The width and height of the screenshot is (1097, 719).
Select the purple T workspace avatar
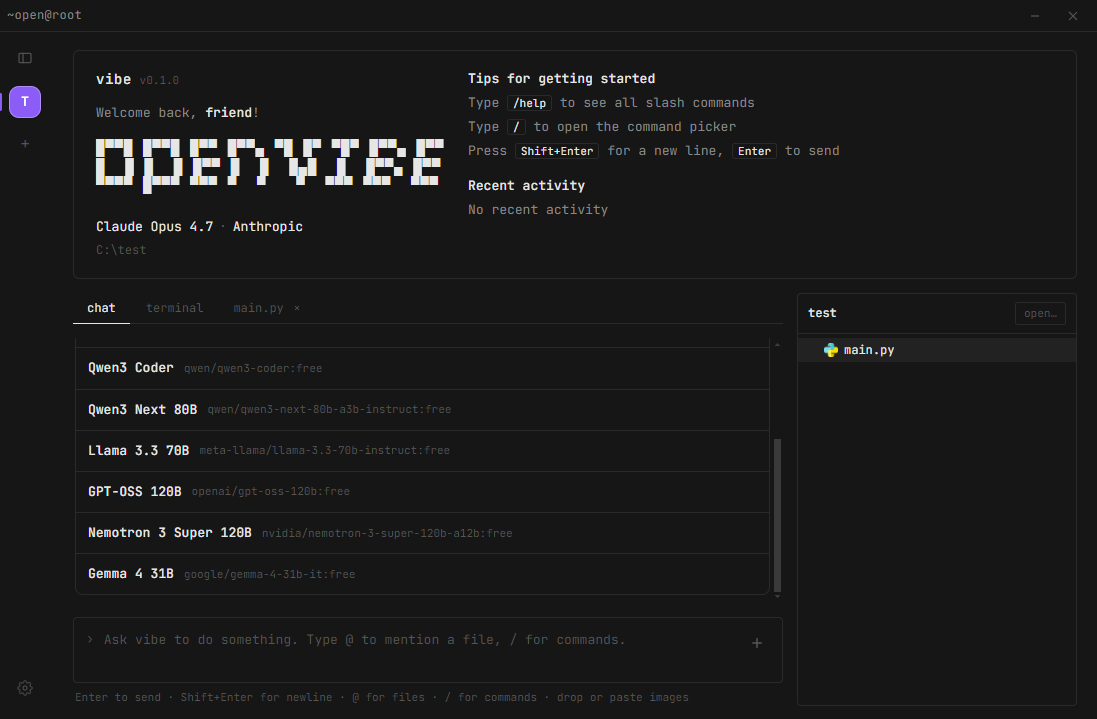click(25, 102)
